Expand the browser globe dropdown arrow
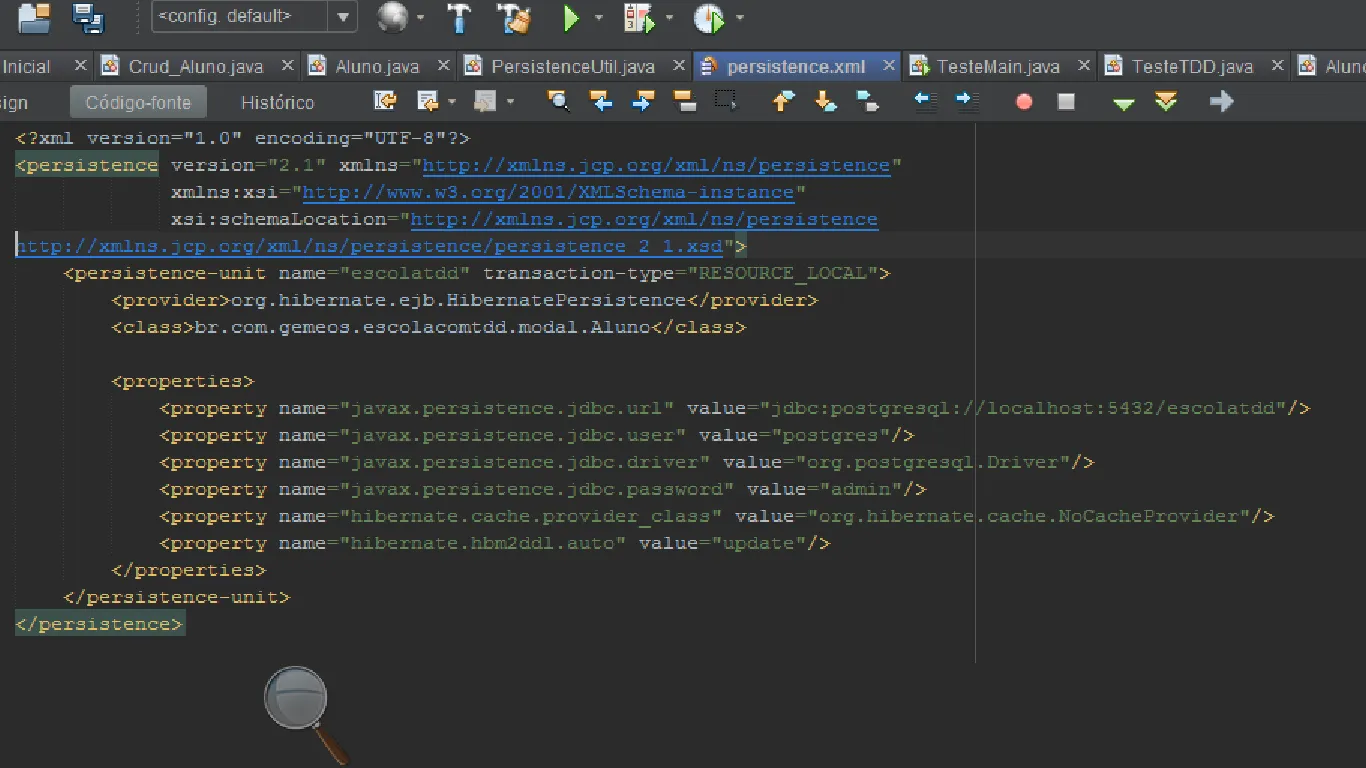Screen dimensions: 1366x768 [x=420, y=17]
